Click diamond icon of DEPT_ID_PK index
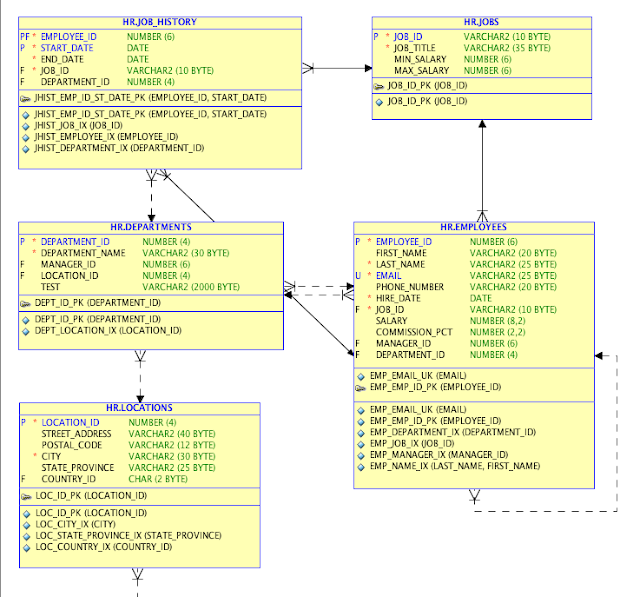This screenshot has width=640, height=597. coord(26,320)
